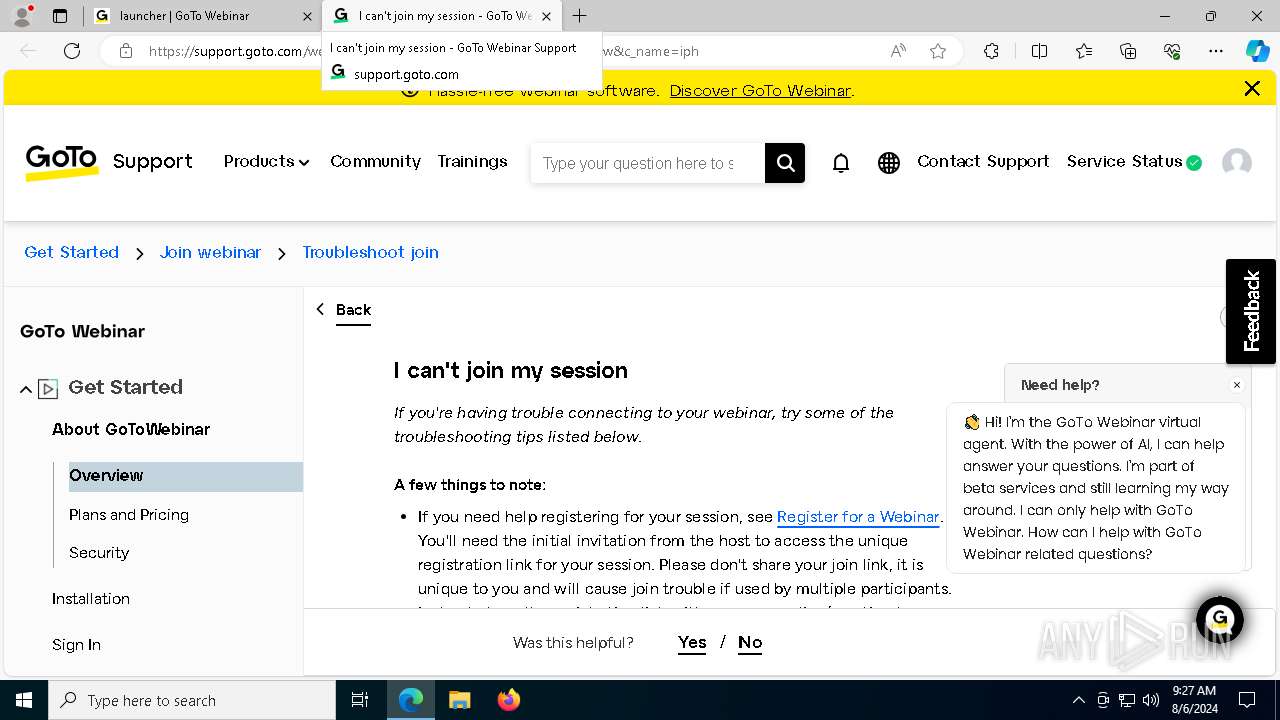
Task: Open browser Settings and more menu
Action: pos(1216,51)
